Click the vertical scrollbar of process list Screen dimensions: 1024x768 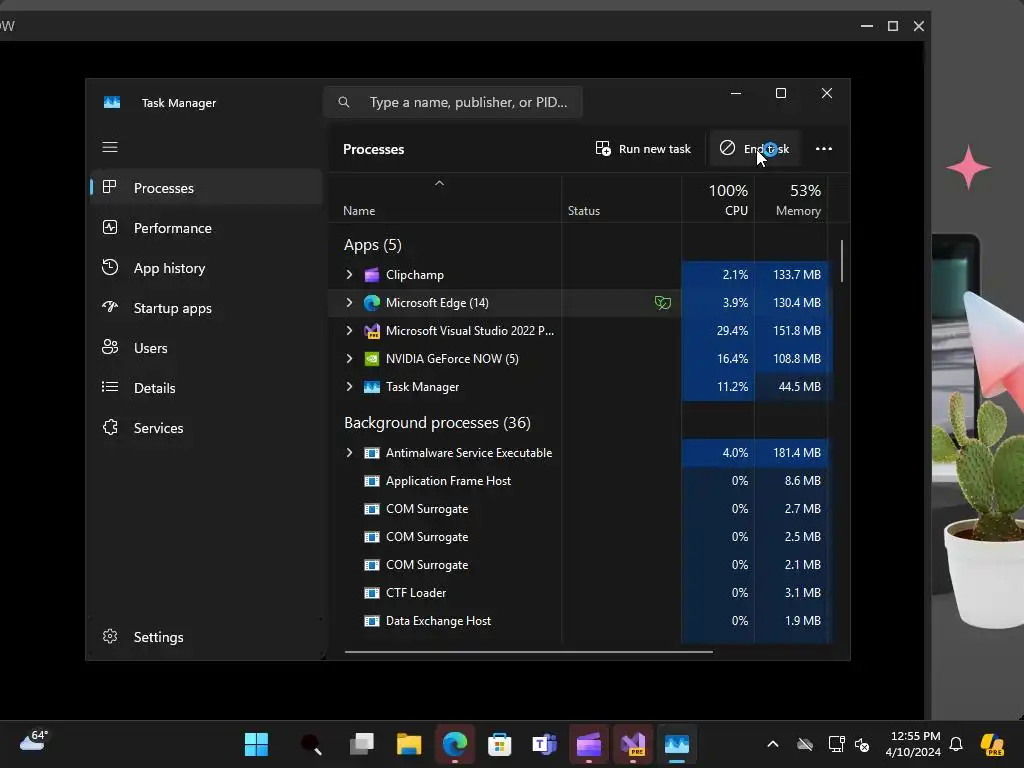[x=842, y=261]
